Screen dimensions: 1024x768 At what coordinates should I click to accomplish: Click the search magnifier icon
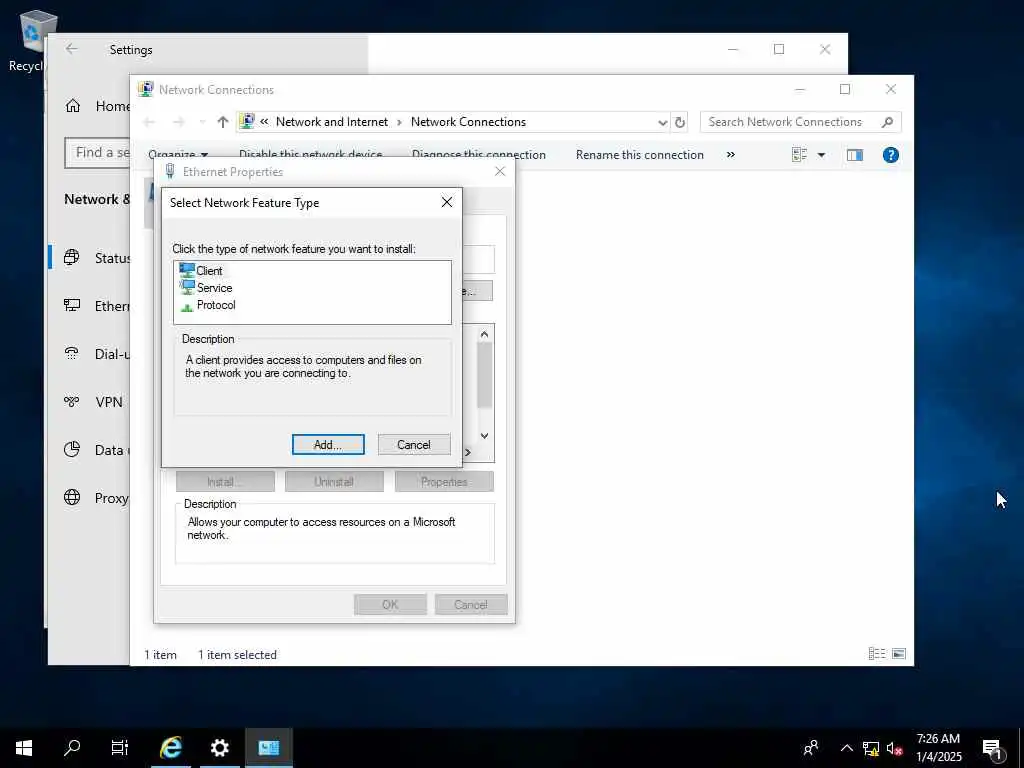(887, 122)
